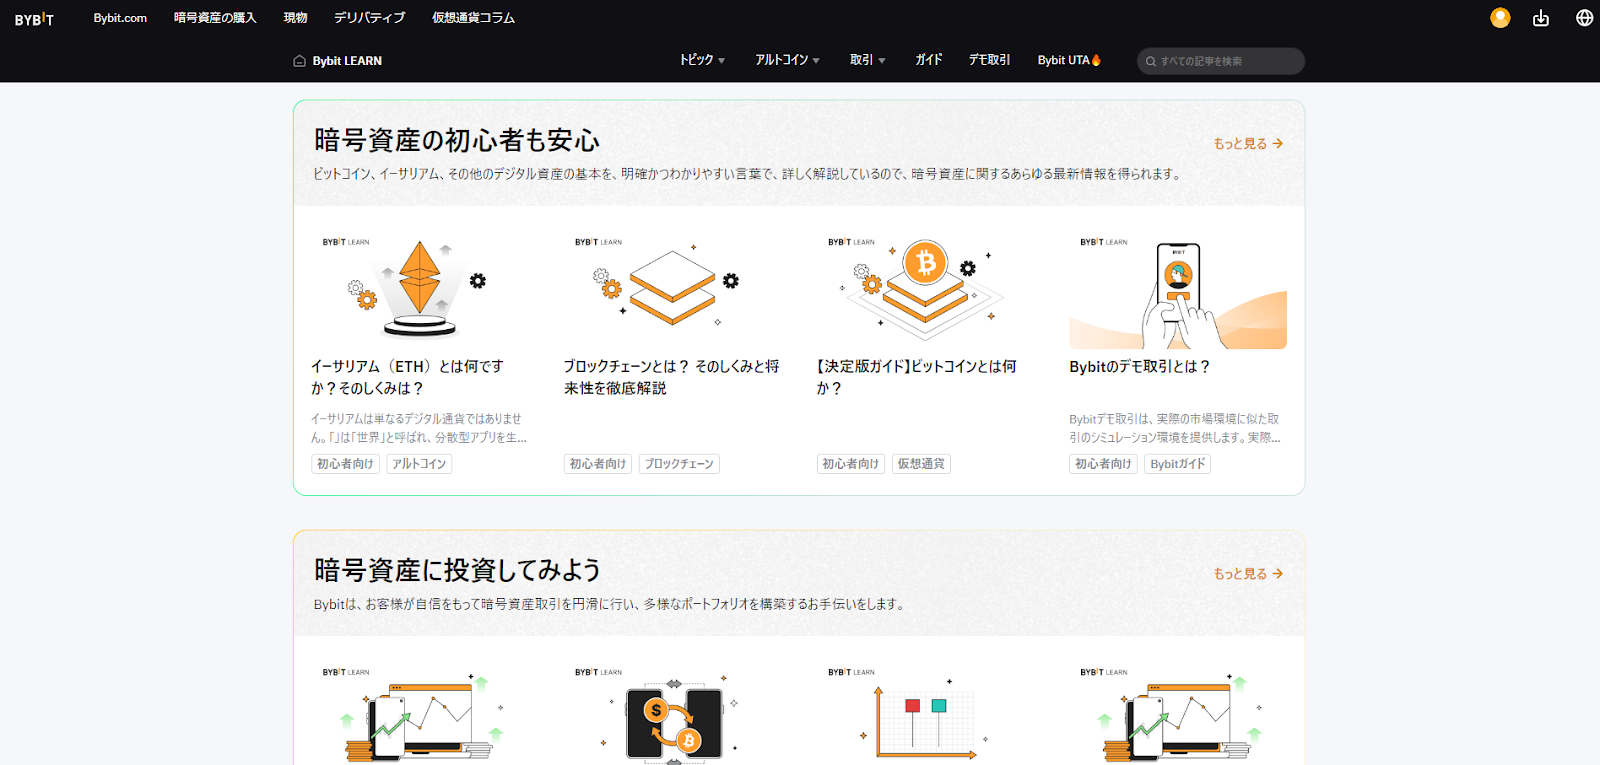The height and width of the screenshot is (765, 1600).
Task: Click the Bybit logo in the top bar
Action: click(34, 19)
